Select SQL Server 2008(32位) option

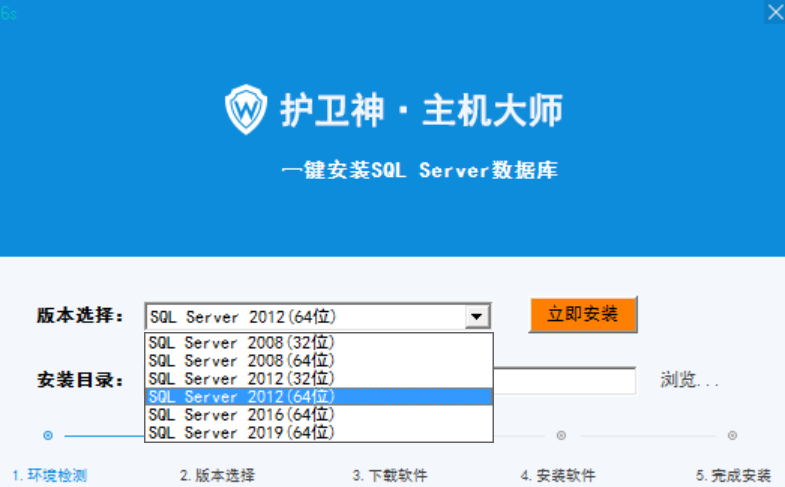pos(319,343)
